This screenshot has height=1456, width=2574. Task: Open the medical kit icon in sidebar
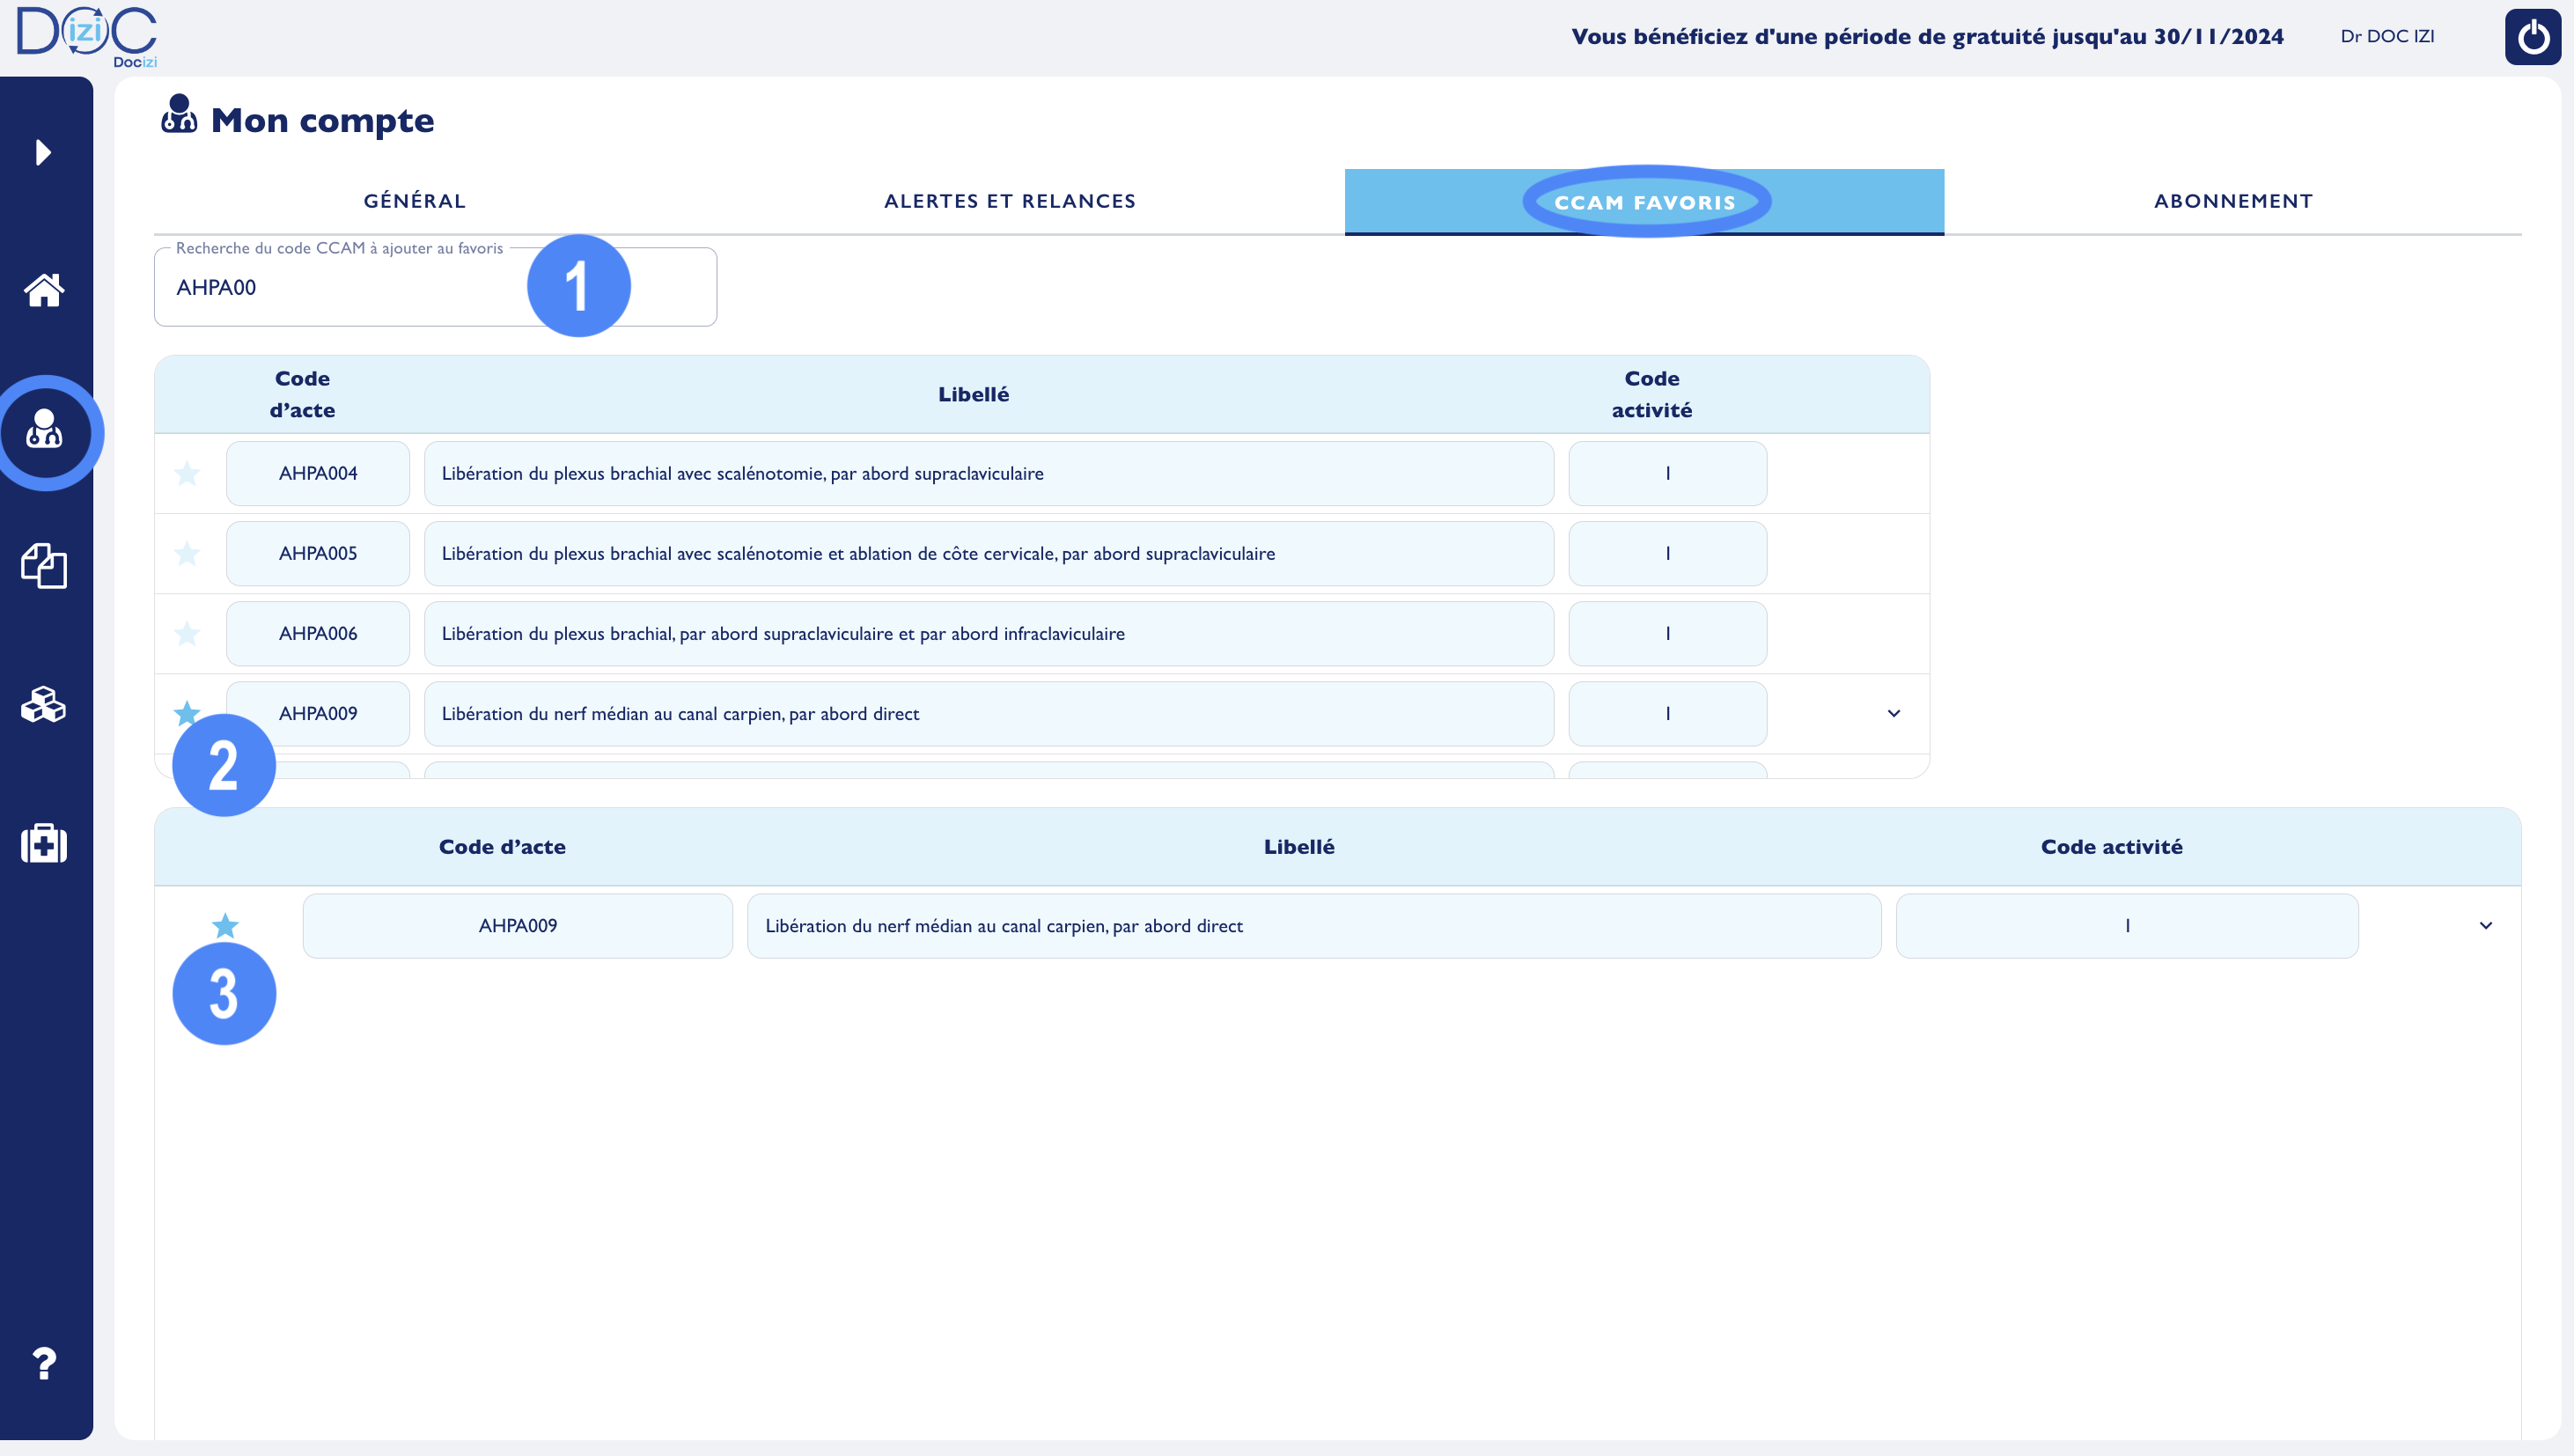(x=44, y=843)
